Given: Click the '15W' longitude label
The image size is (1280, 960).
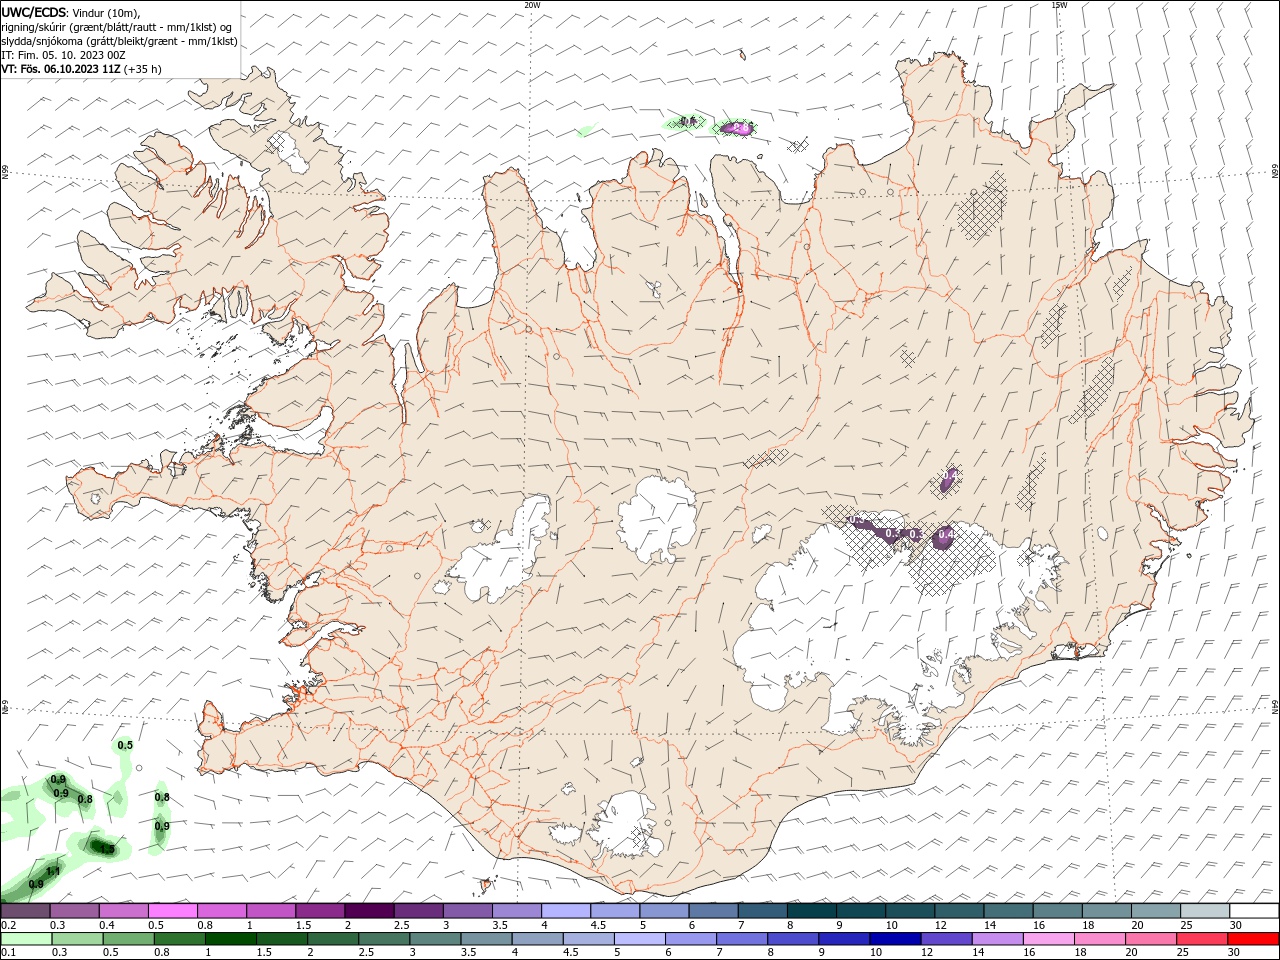Looking at the screenshot, I should [1059, 5].
